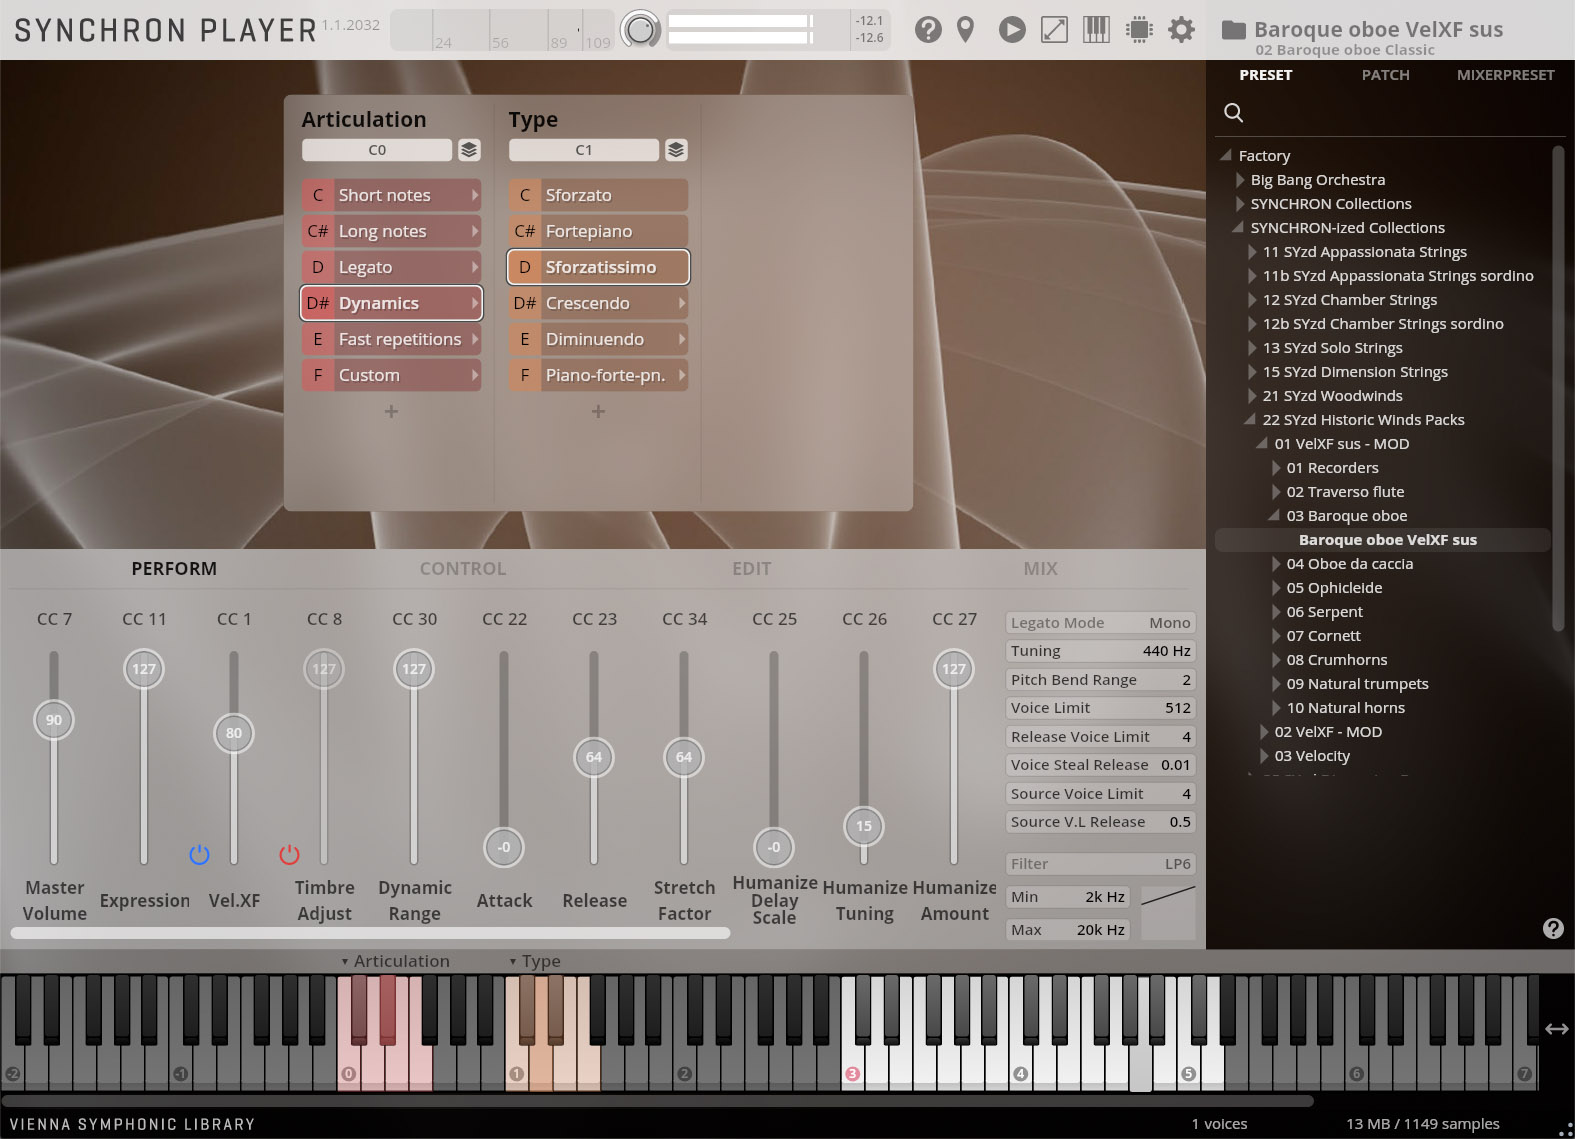This screenshot has height=1139, width=1575.
Task: Open the Articulation dropdown above keyboard
Action: coord(395,961)
